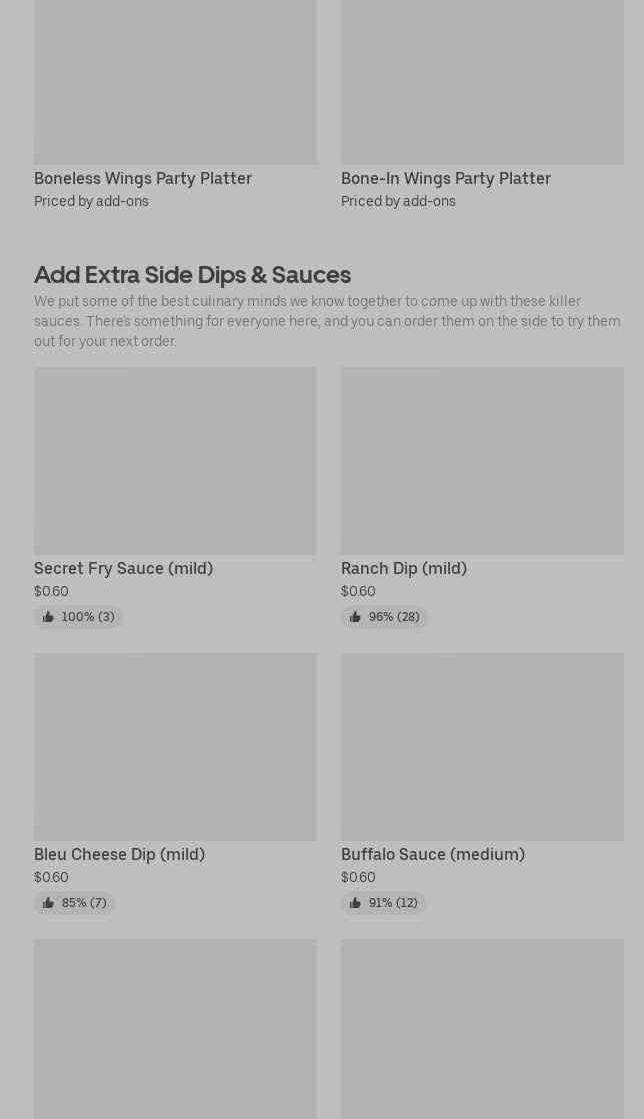Click thumbs-up icon under Buffalo Sauce
644x1119 pixels.
(x=355, y=903)
